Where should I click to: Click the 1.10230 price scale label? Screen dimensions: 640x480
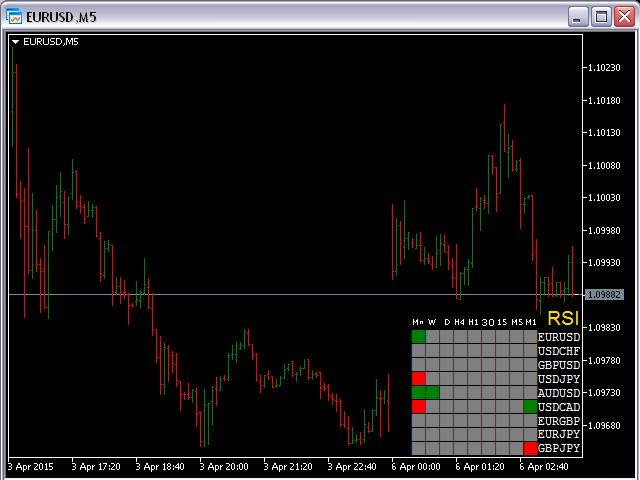coord(604,67)
